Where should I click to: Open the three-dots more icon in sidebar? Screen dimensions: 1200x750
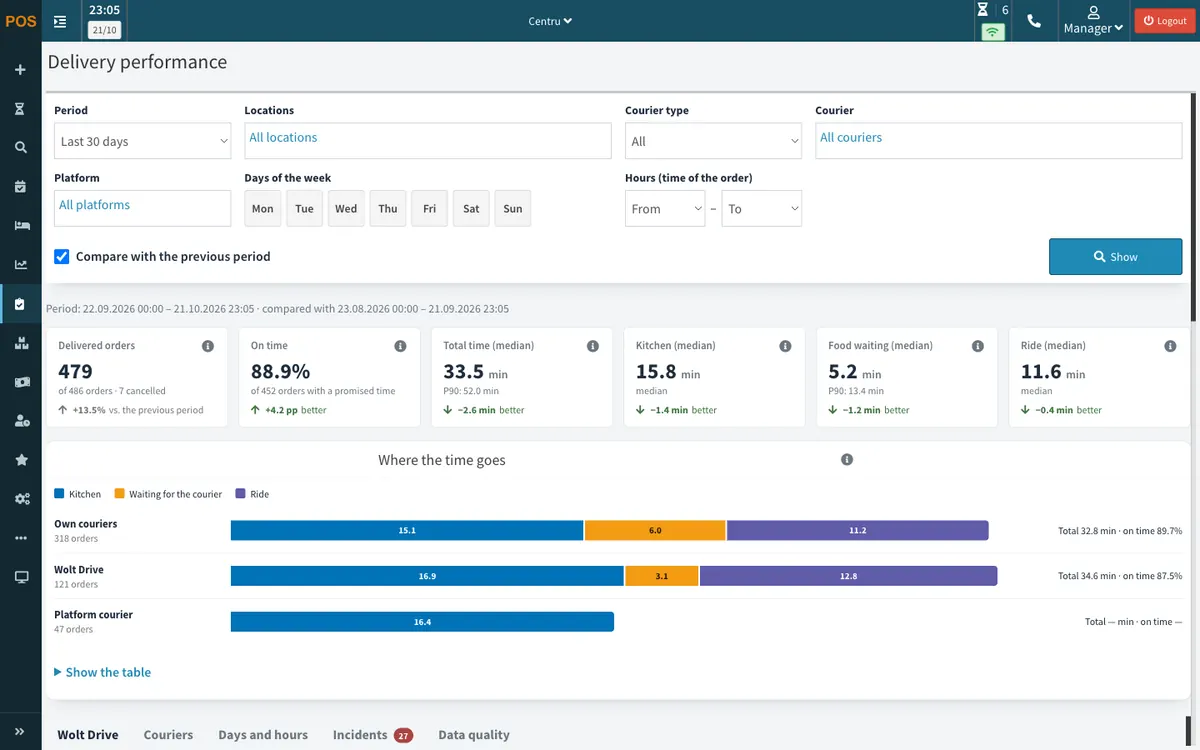(x=21, y=538)
